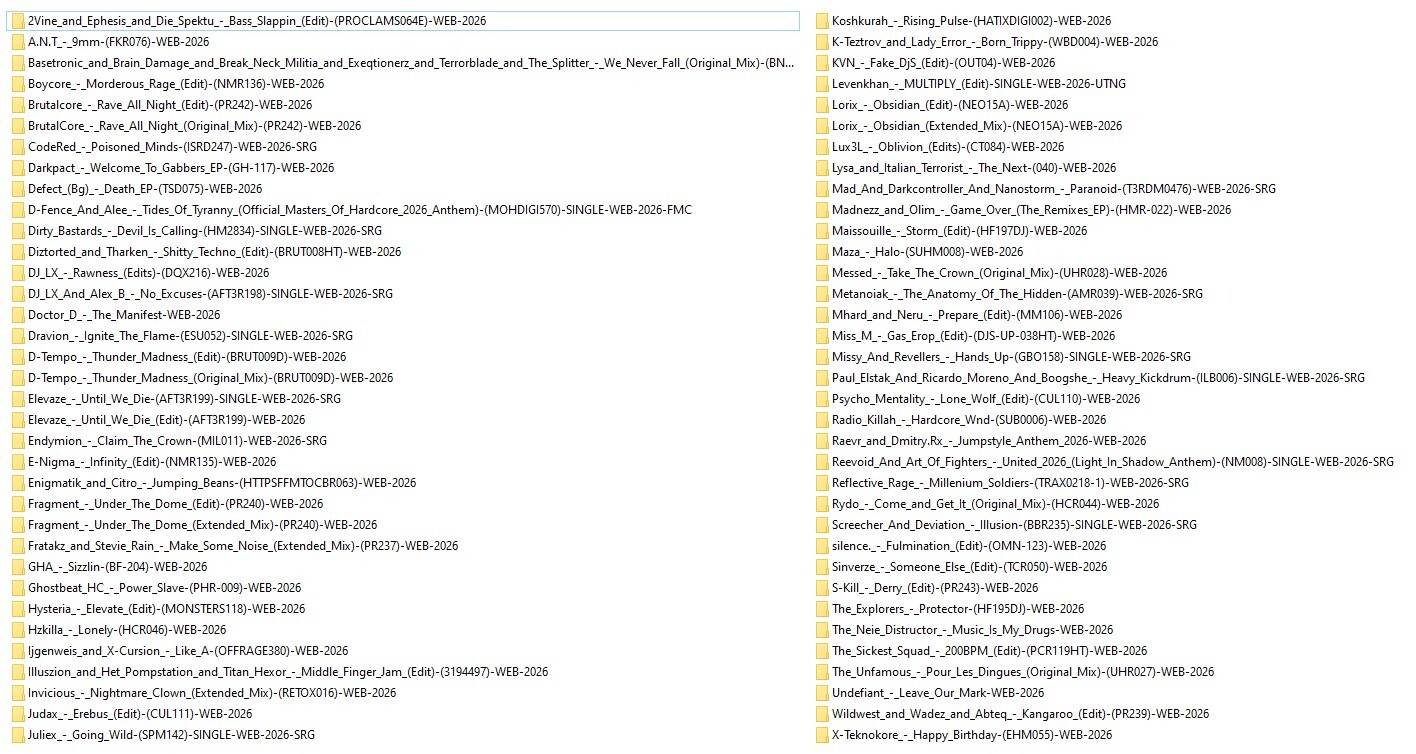Image resolution: width=1416 pixels, height=754 pixels.
Task: Click folder icon of Boycore Morderous Rage
Action: [x=18, y=84]
